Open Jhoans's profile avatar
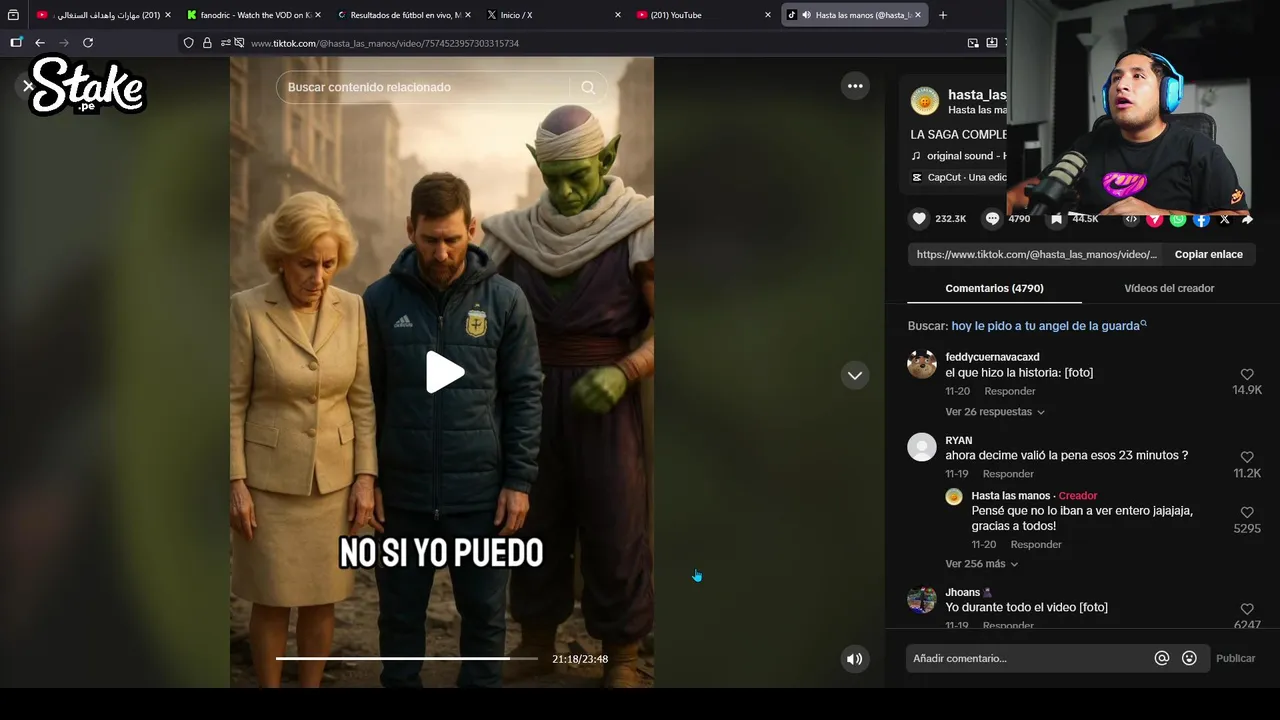Image resolution: width=1280 pixels, height=720 pixels. (x=922, y=599)
